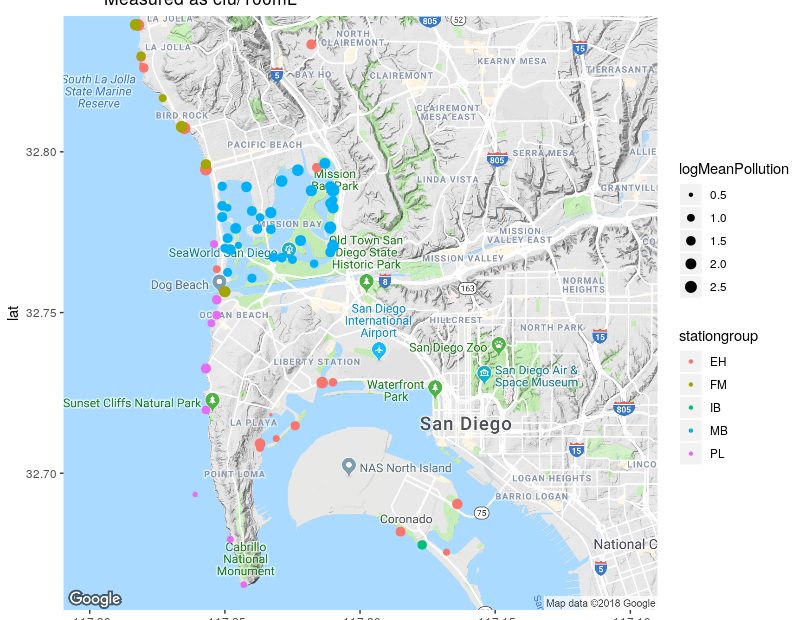Click the Dog Beach location pin

tap(219, 282)
